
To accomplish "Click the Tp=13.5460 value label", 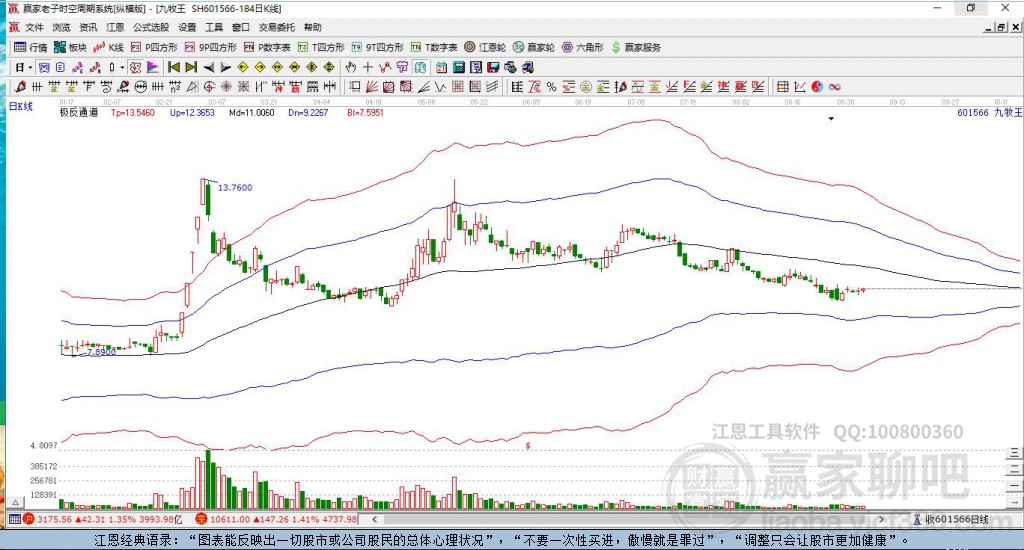I will (x=133, y=112).
